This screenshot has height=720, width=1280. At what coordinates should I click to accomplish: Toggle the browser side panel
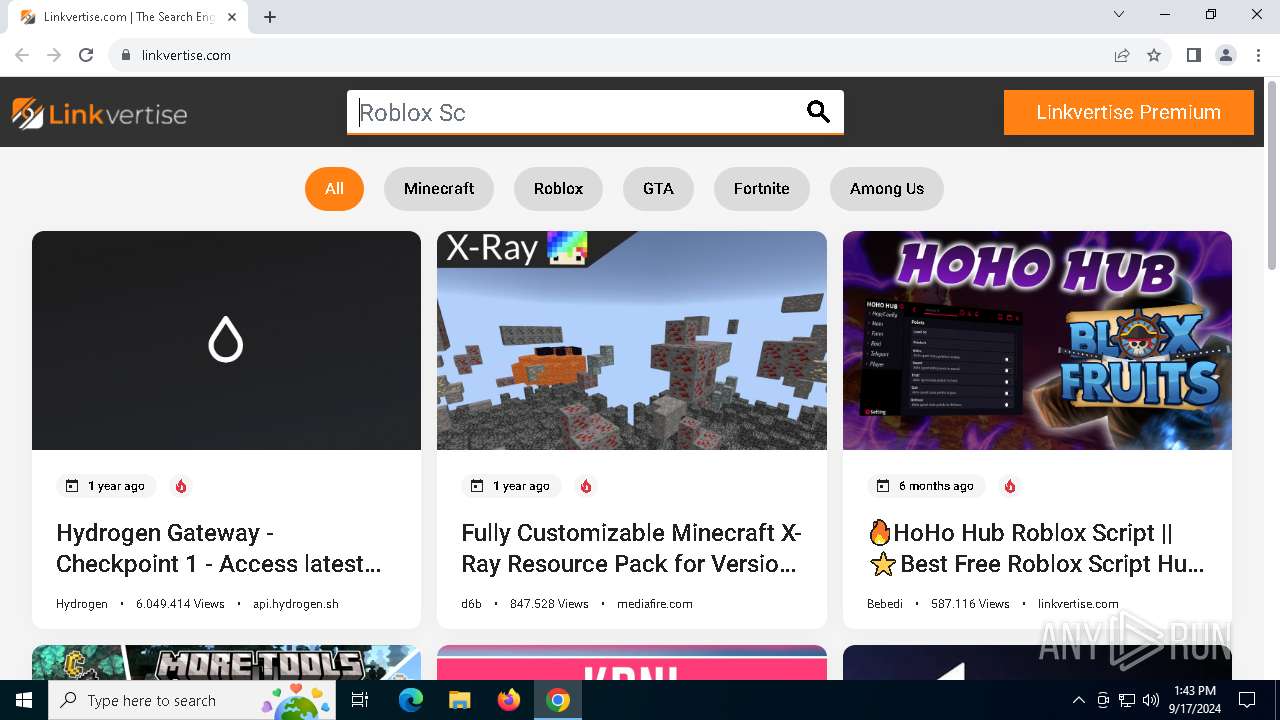pos(1193,55)
